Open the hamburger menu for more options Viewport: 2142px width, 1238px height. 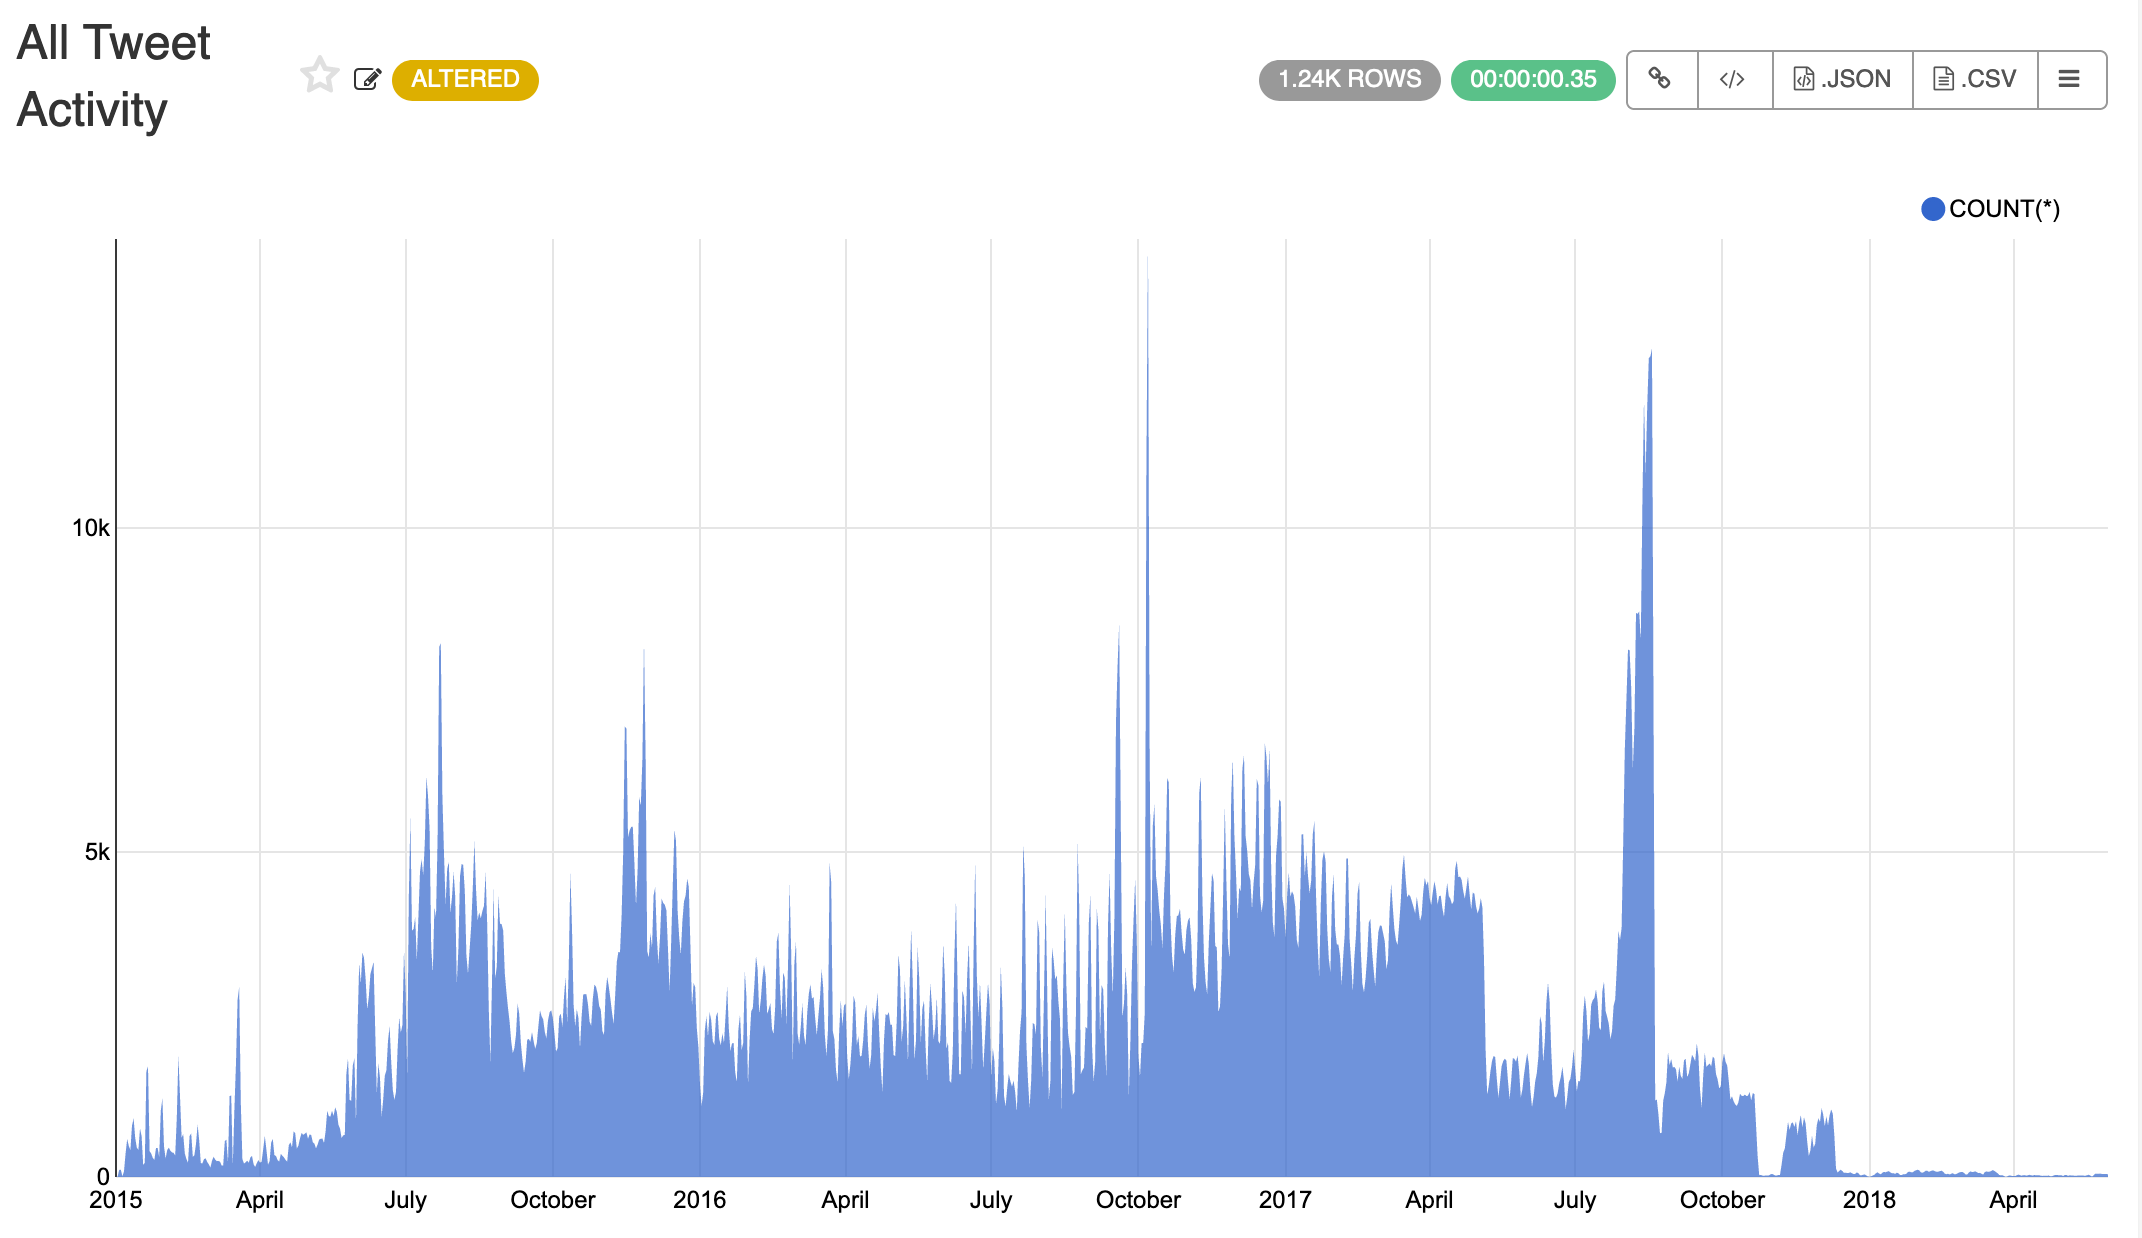(2070, 79)
